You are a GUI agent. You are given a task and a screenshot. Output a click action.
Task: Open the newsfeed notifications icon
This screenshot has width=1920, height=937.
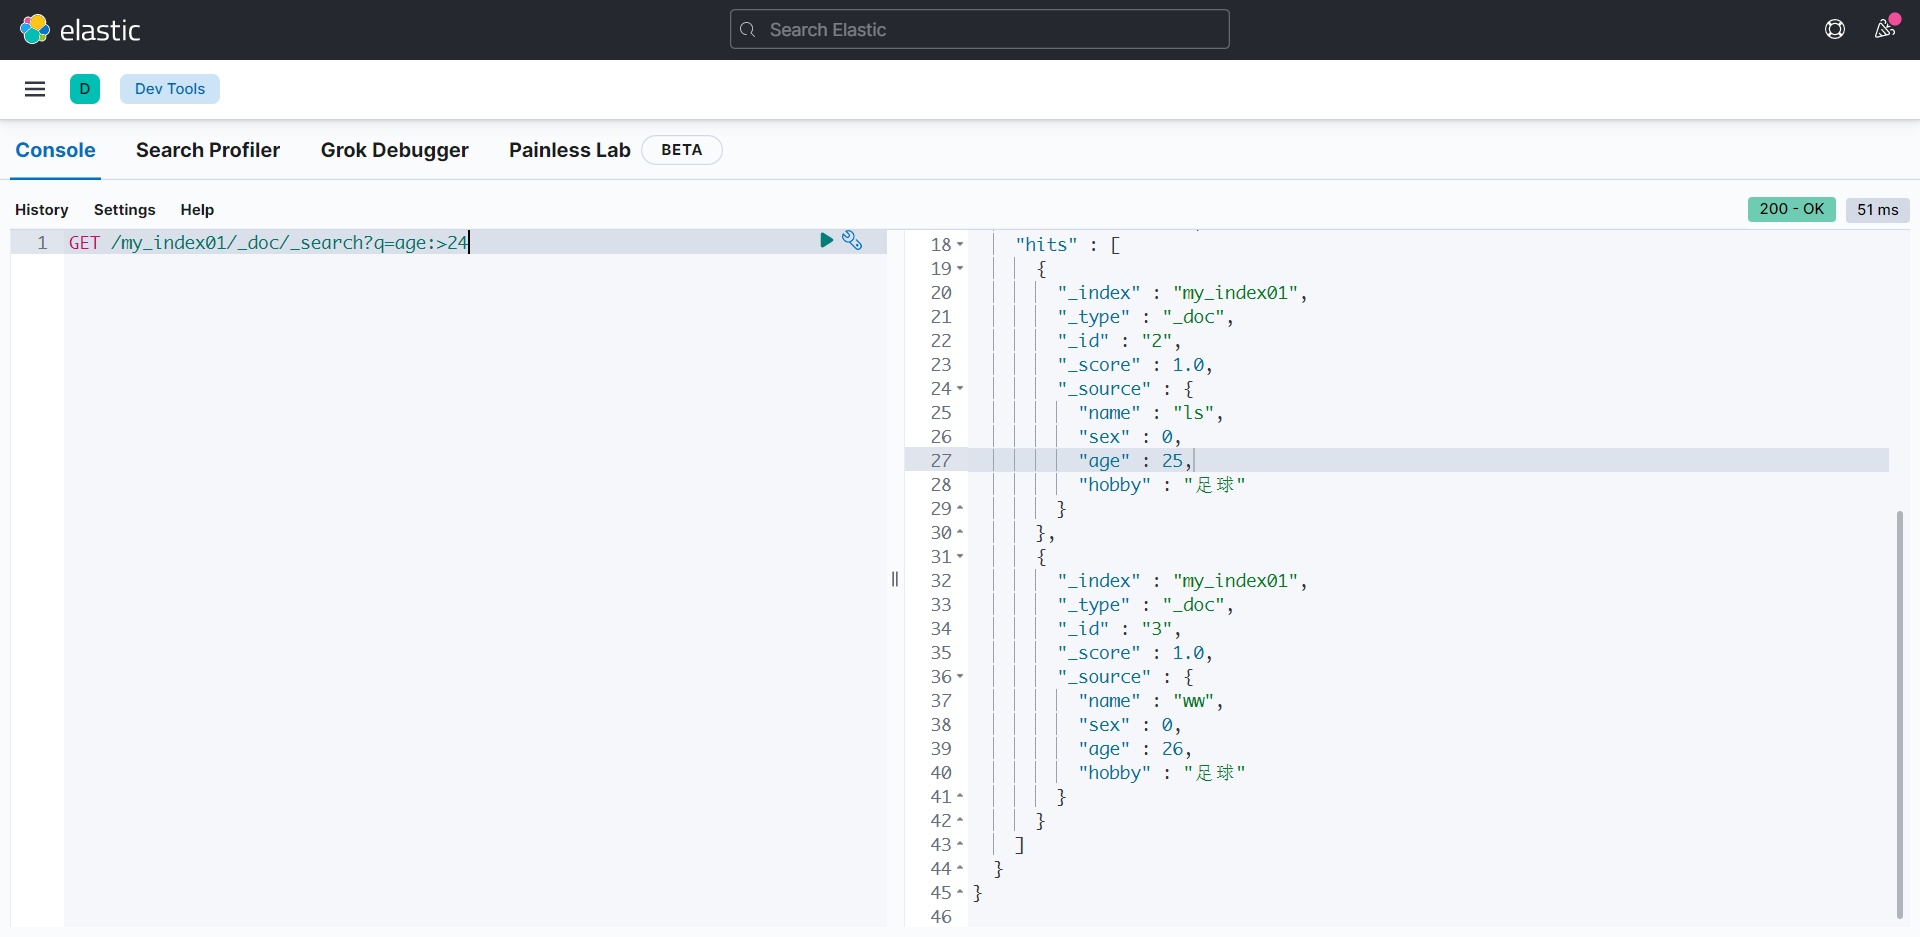click(1885, 28)
